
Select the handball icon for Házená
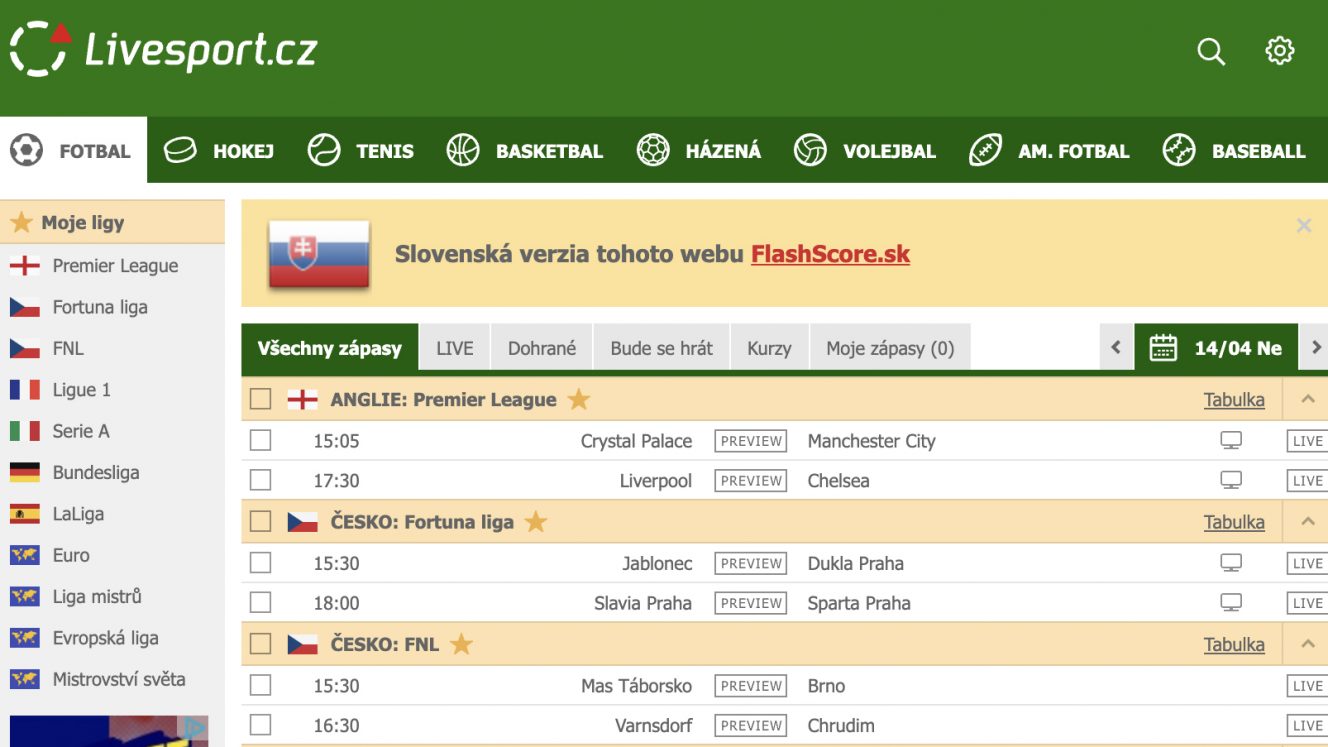(653, 151)
